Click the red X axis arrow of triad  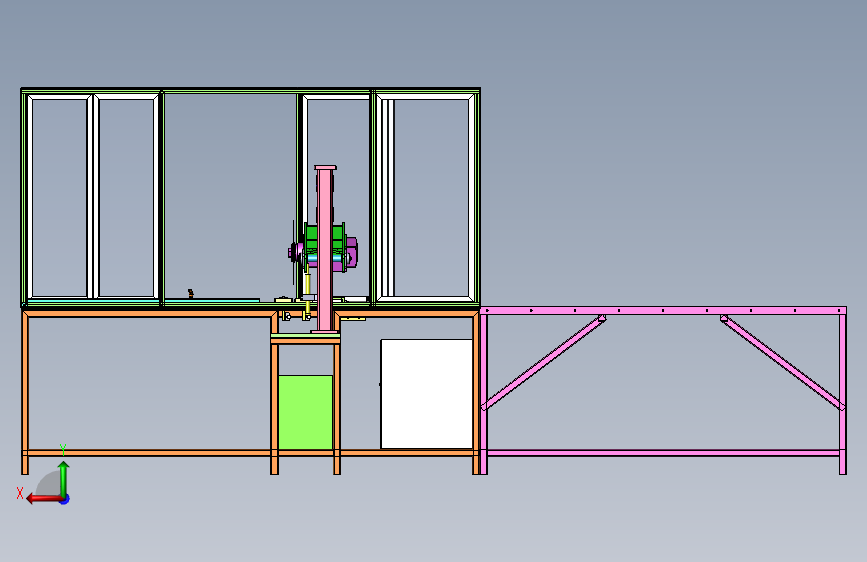[43, 499]
